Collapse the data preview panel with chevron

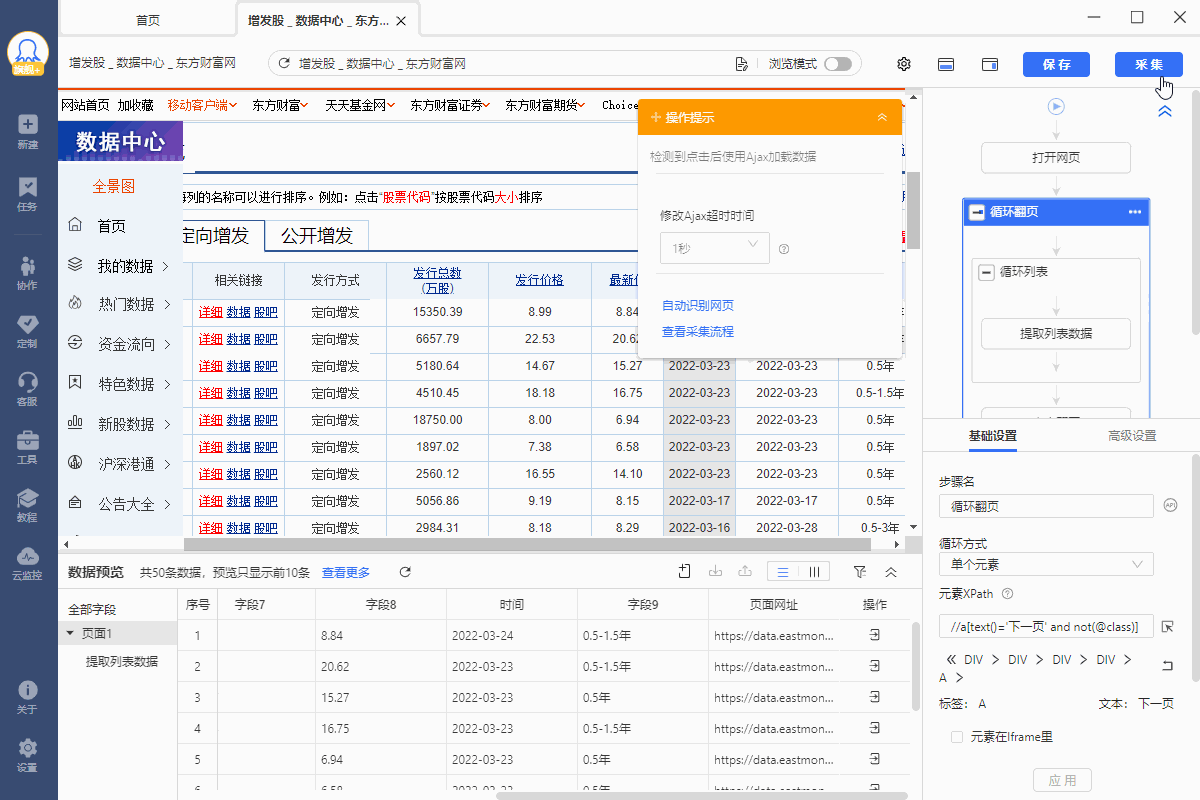(890, 572)
